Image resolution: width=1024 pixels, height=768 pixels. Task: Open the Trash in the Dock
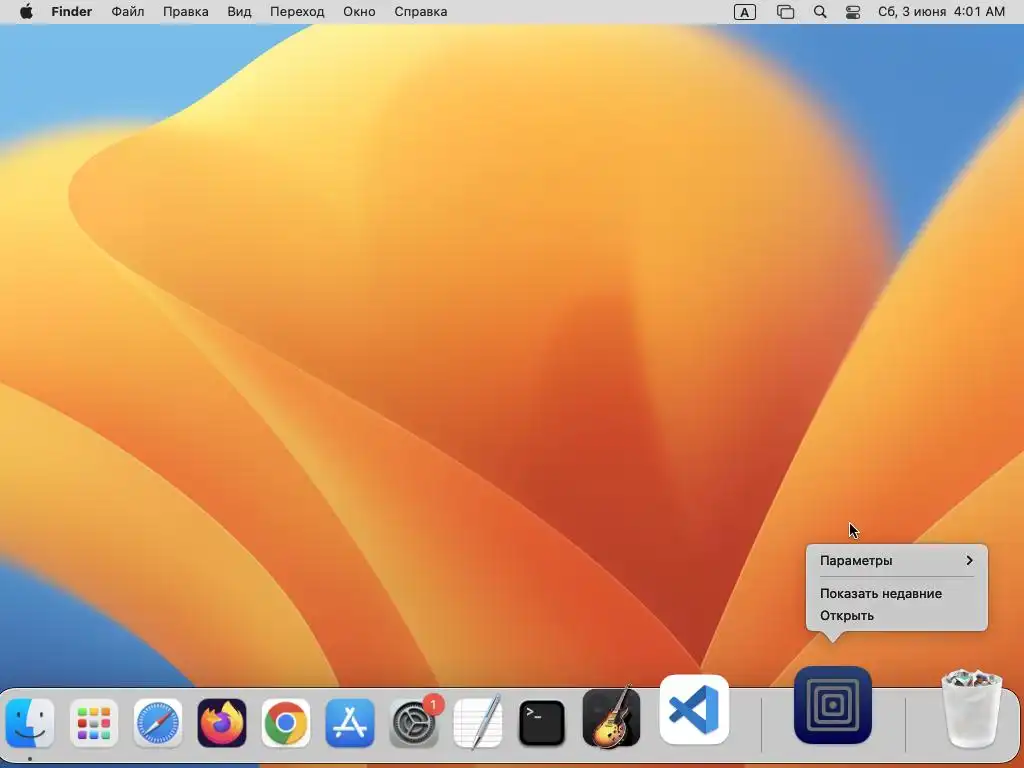[x=971, y=709]
